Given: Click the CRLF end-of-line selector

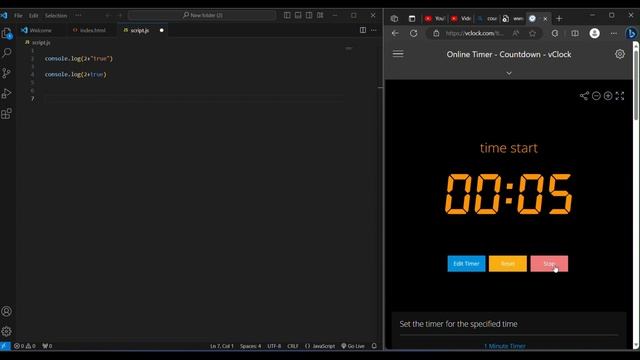Looking at the screenshot, I should pyautogui.click(x=293, y=346).
